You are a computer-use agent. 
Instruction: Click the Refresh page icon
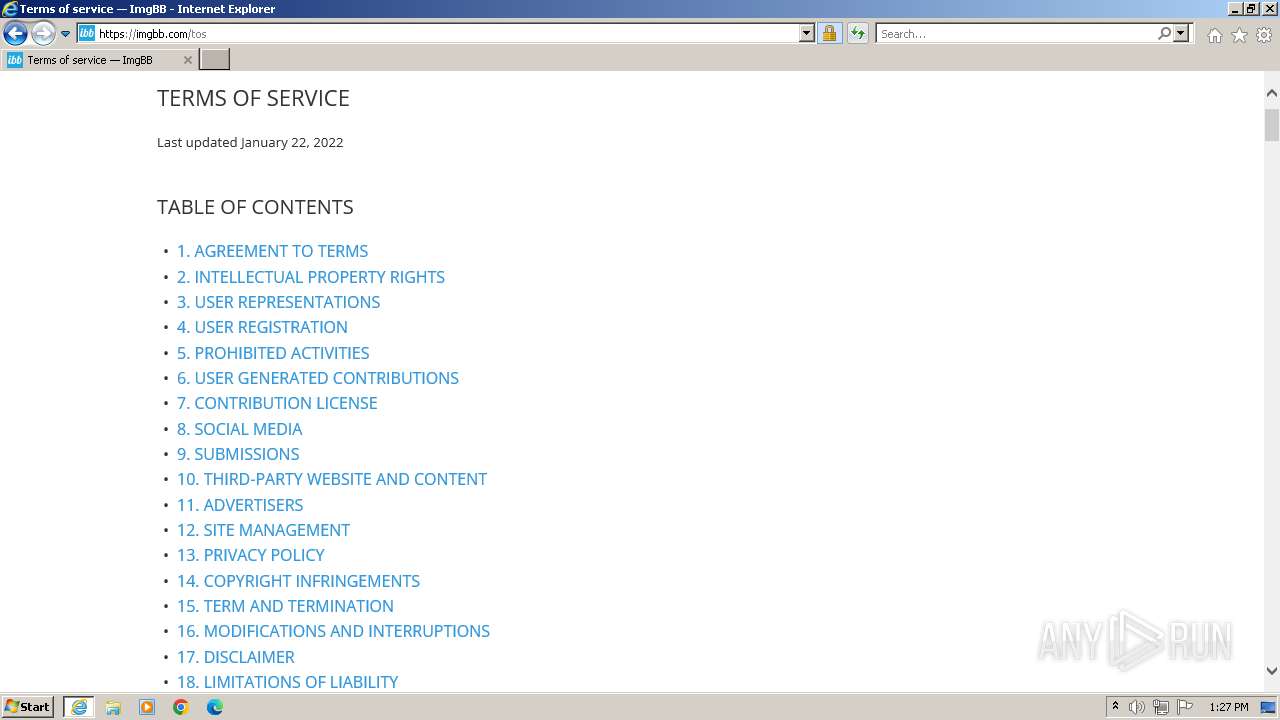click(858, 33)
